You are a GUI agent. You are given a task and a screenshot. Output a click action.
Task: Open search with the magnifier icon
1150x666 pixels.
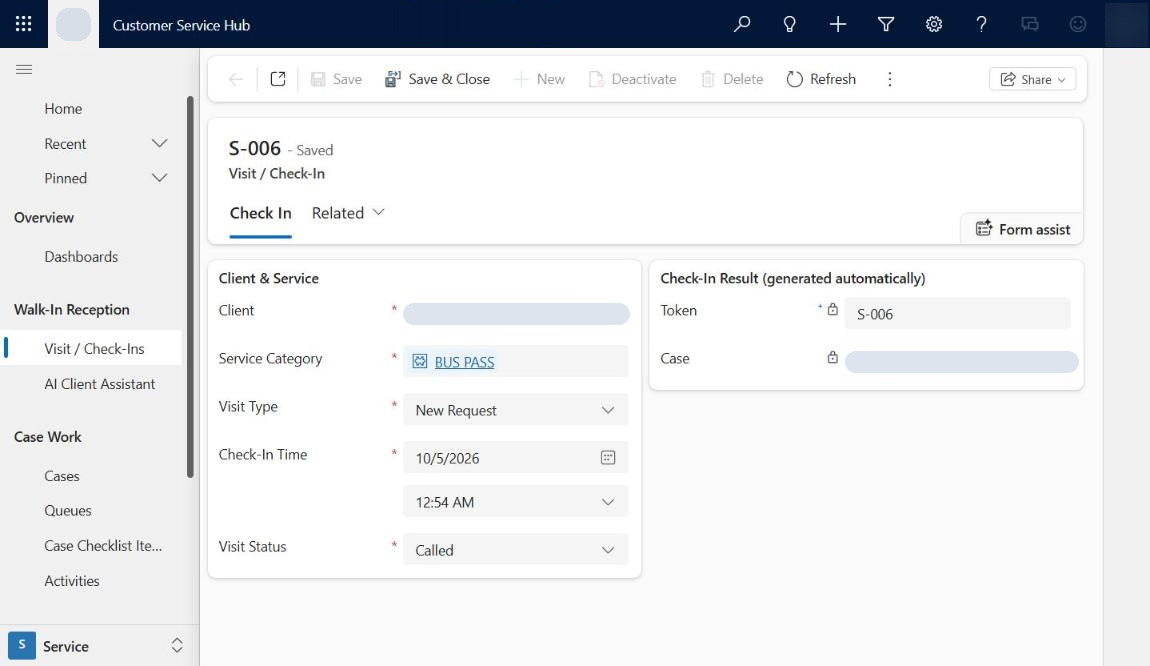coord(741,24)
